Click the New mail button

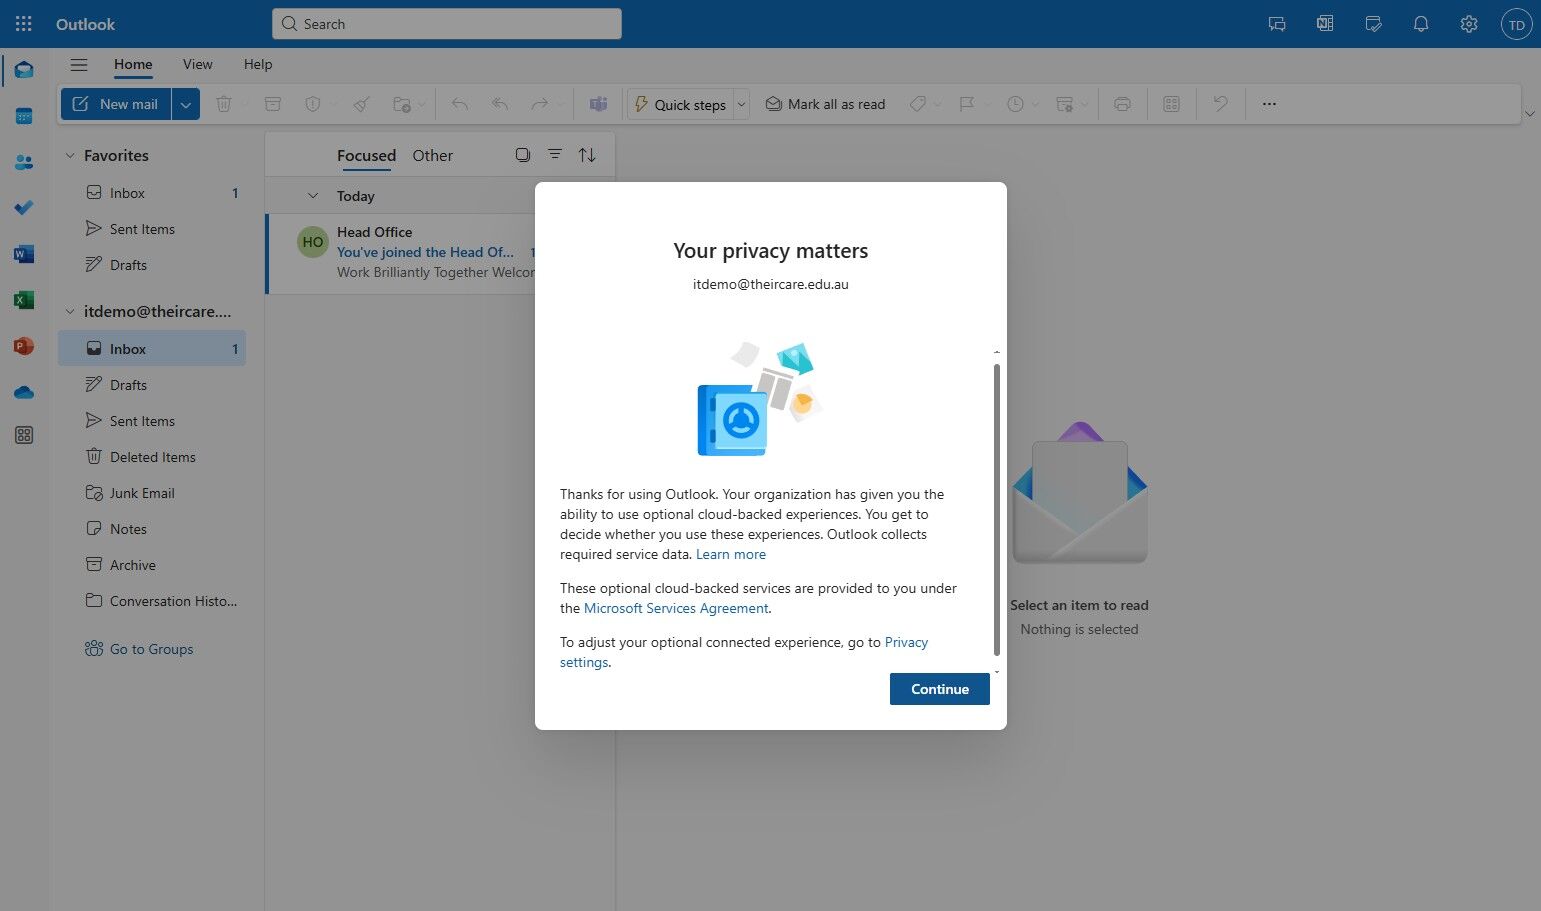[x=116, y=104]
